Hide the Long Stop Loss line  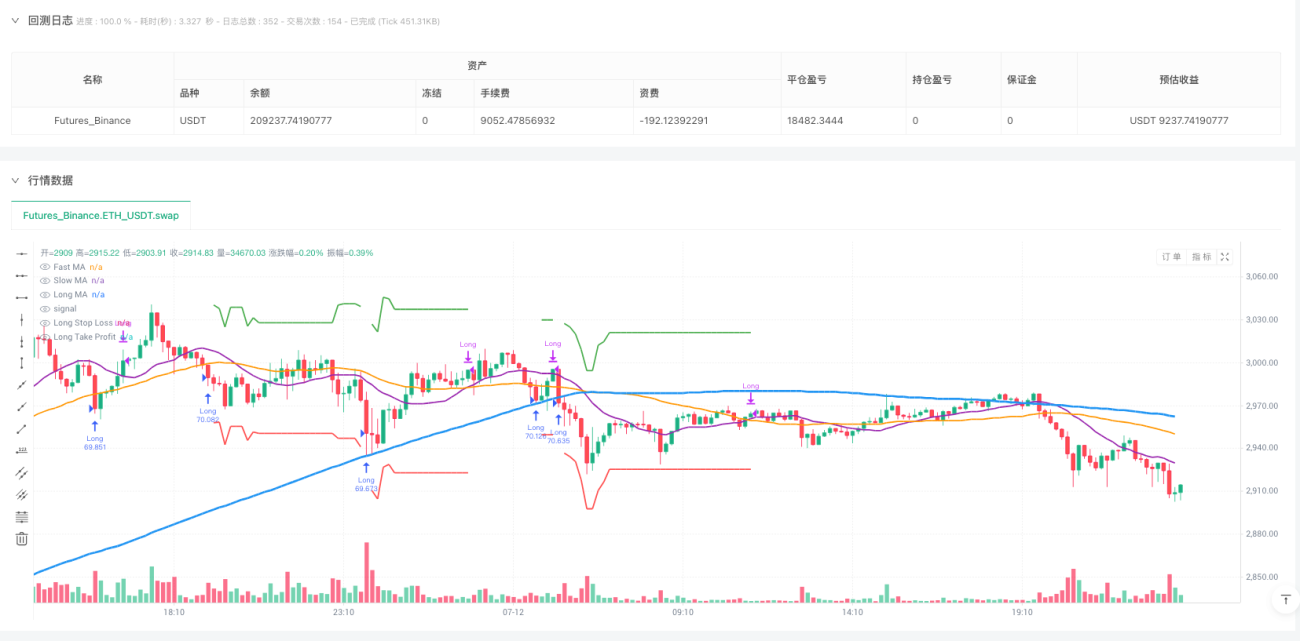coord(44,323)
